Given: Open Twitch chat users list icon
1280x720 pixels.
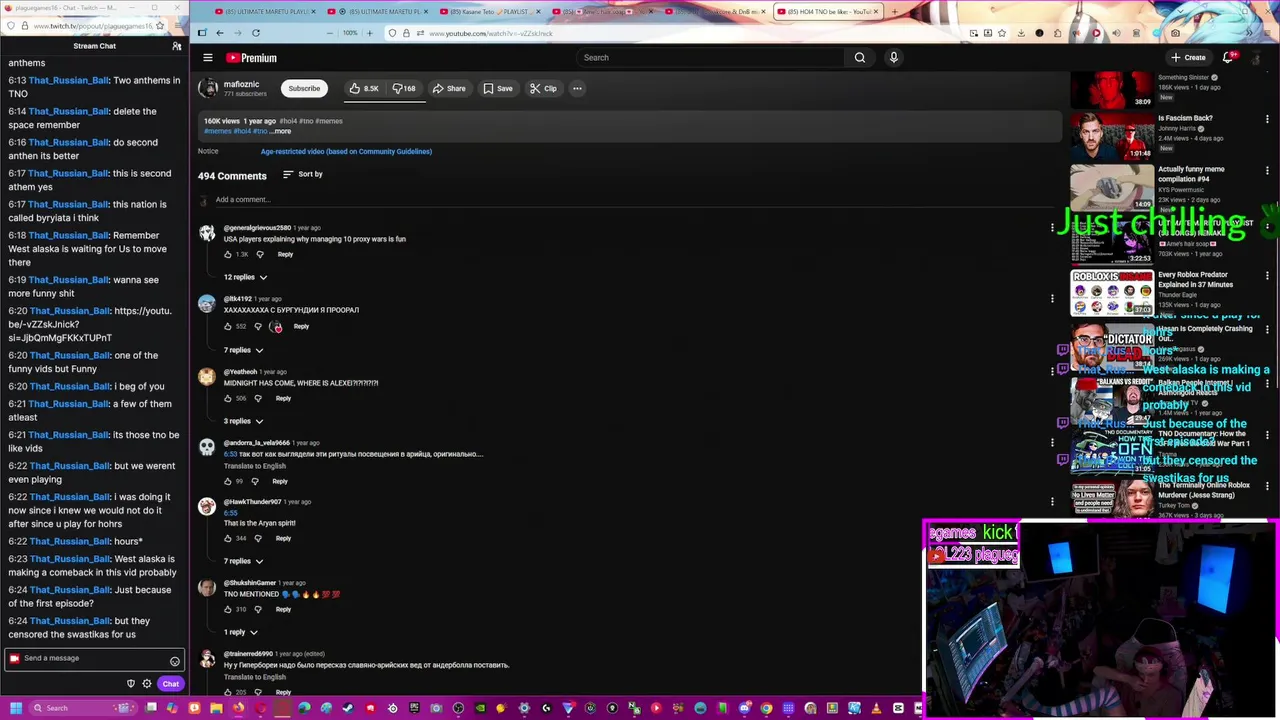Looking at the screenshot, I should coord(176,46).
